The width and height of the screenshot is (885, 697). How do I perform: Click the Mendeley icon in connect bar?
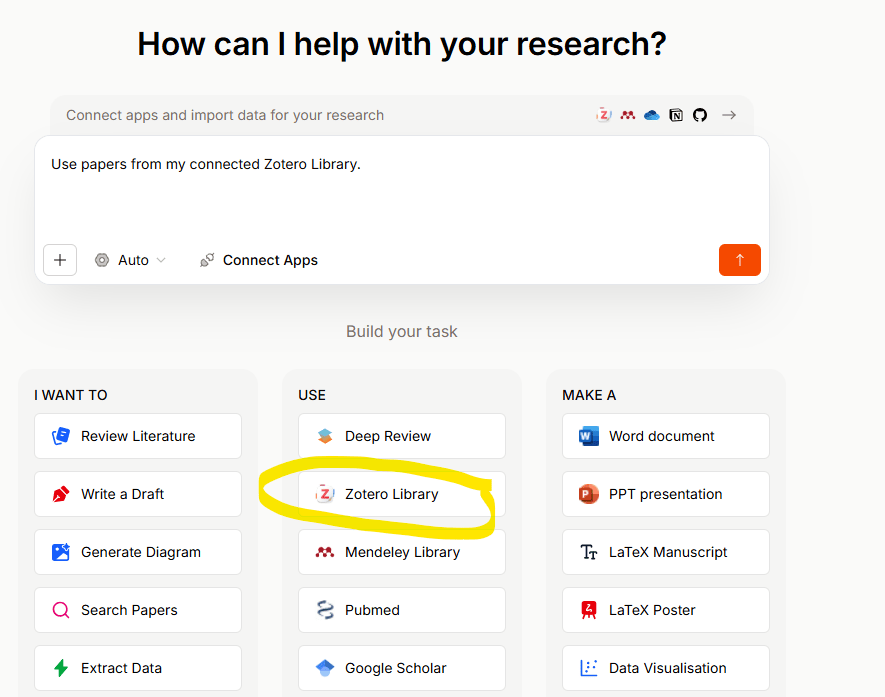[x=628, y=115]
